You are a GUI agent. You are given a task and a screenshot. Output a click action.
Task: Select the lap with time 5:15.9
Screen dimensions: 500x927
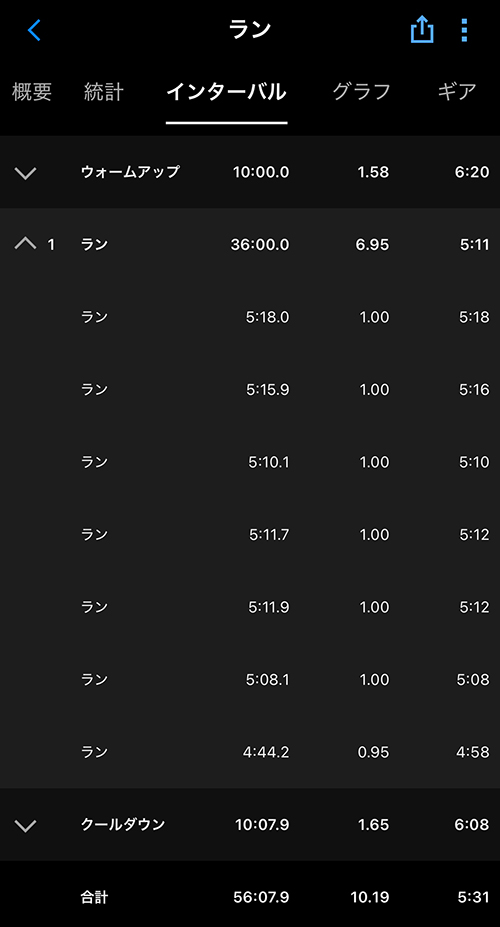(250, 390)
